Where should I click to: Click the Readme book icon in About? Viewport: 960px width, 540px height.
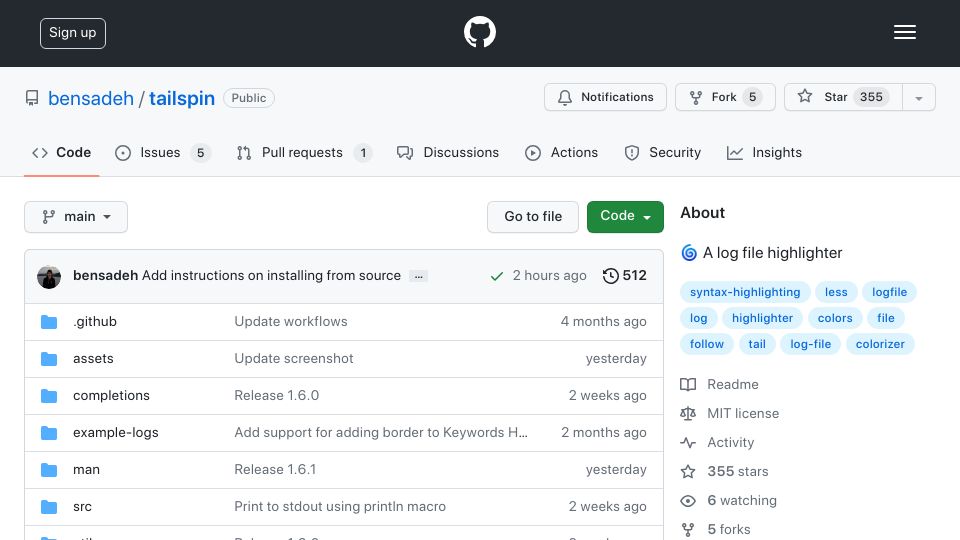(688, 384)
